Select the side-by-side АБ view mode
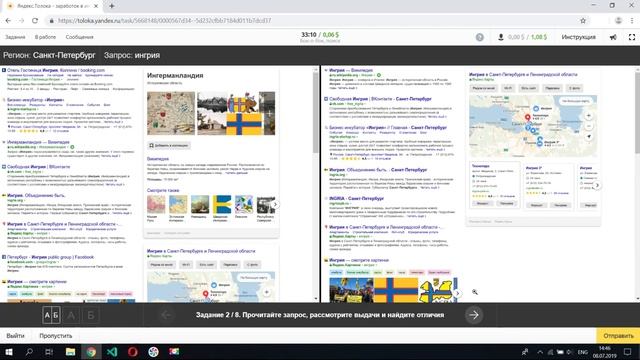 point(51,315)
